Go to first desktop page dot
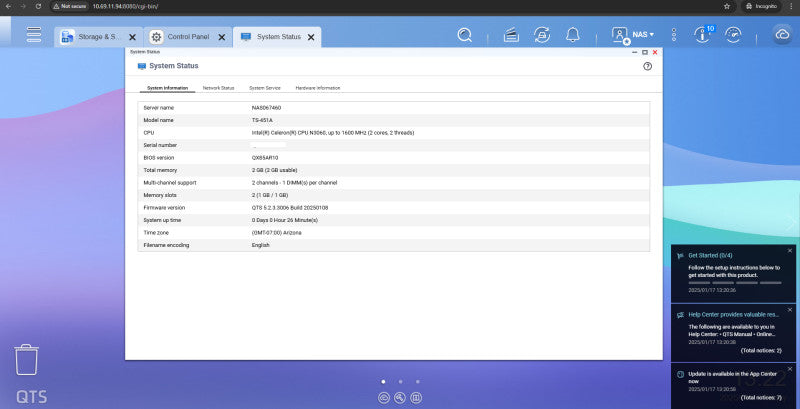Viewport: 800px width, 409px height. click(x=383, y=381)
